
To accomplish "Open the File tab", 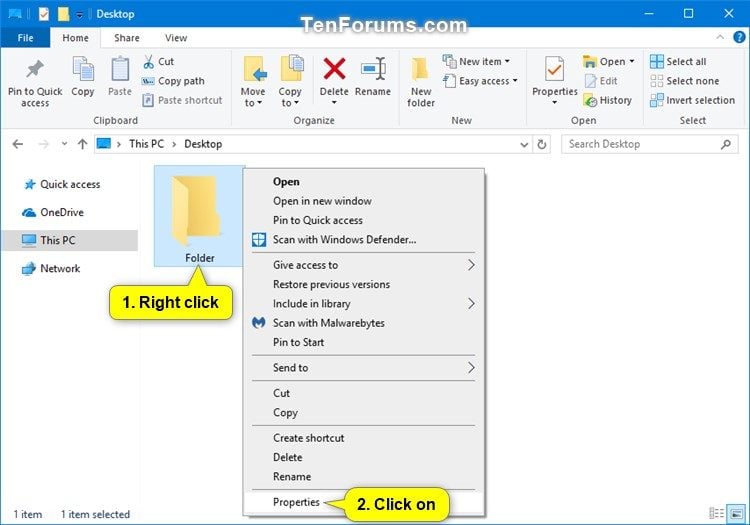I will [25, 38].
